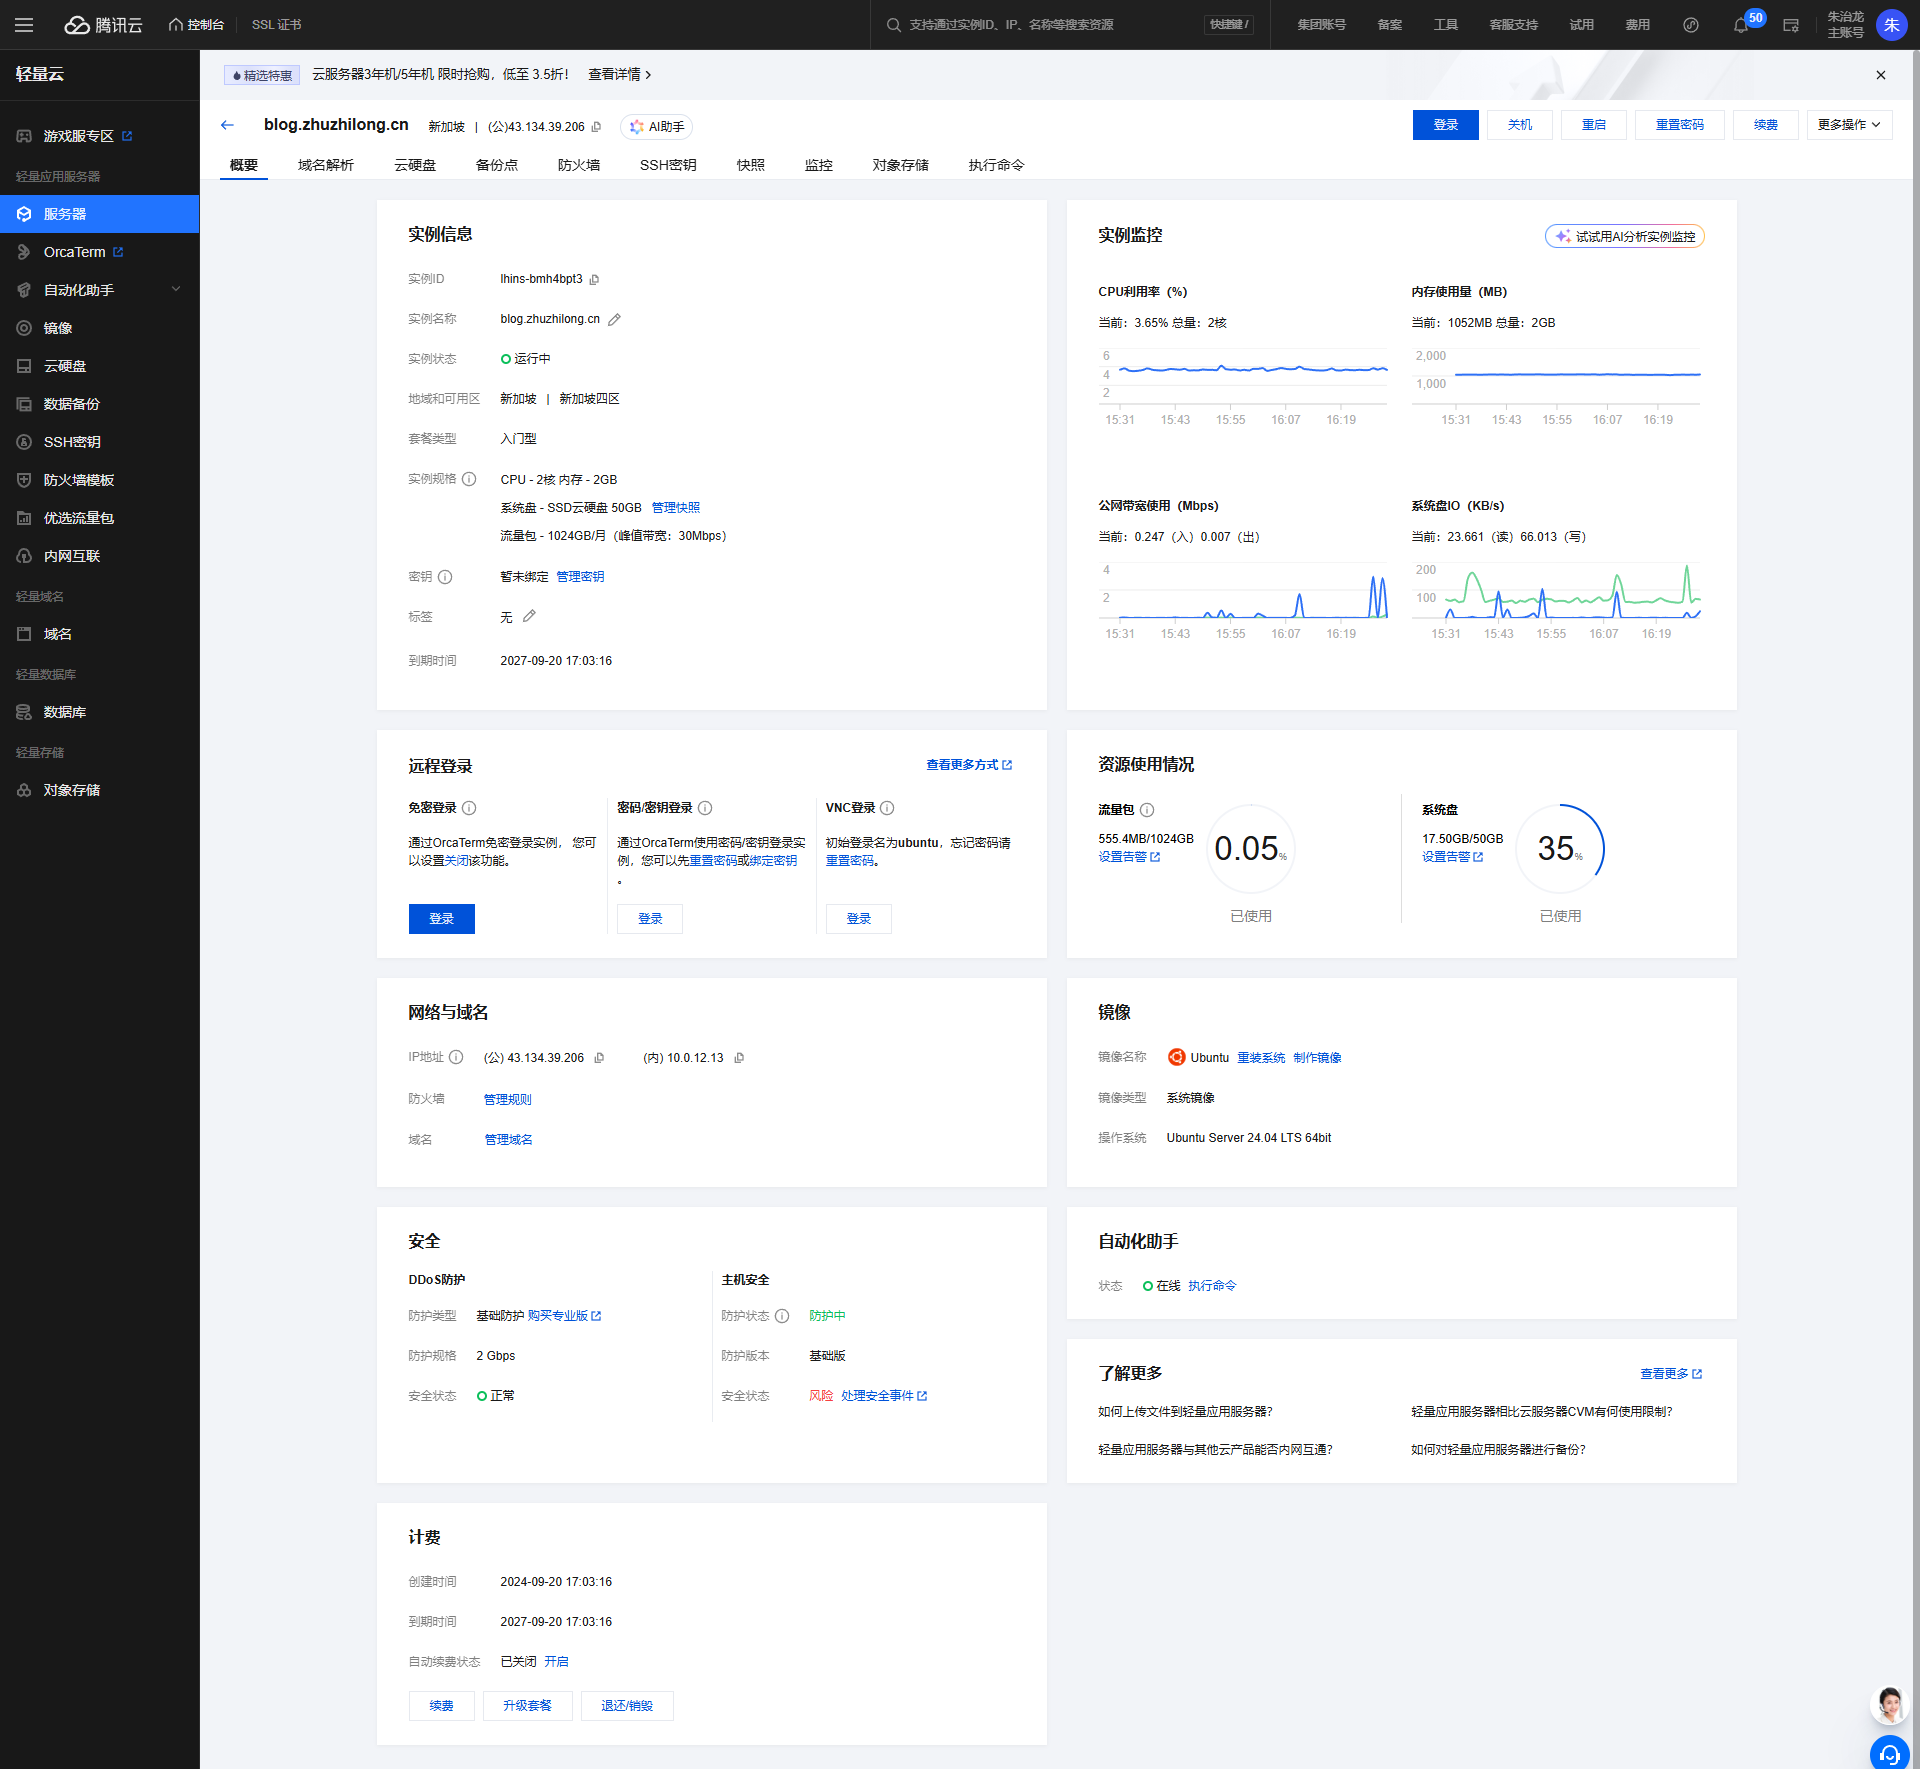Click the blue 登录 button in header

coord(1445,125)
